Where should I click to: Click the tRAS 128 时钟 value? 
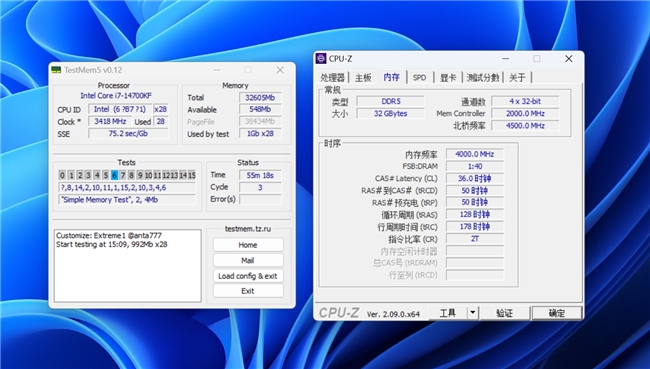pyautogui.click(x=475, y=214)
